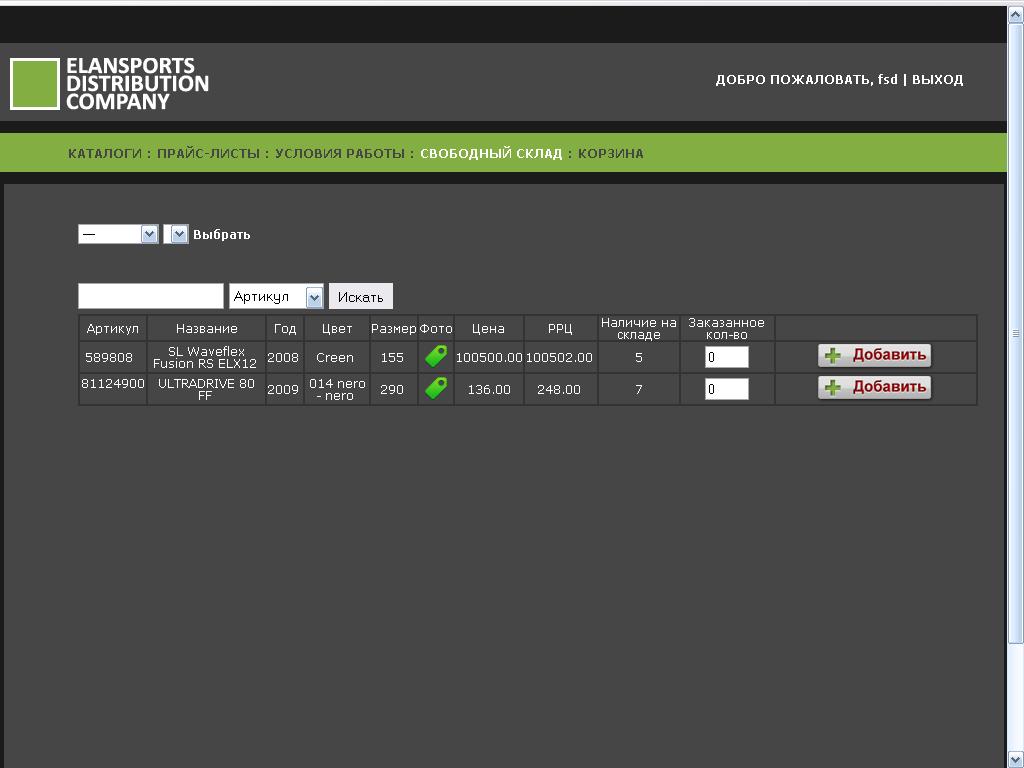Click the Выбрать link

coord(221,234)
